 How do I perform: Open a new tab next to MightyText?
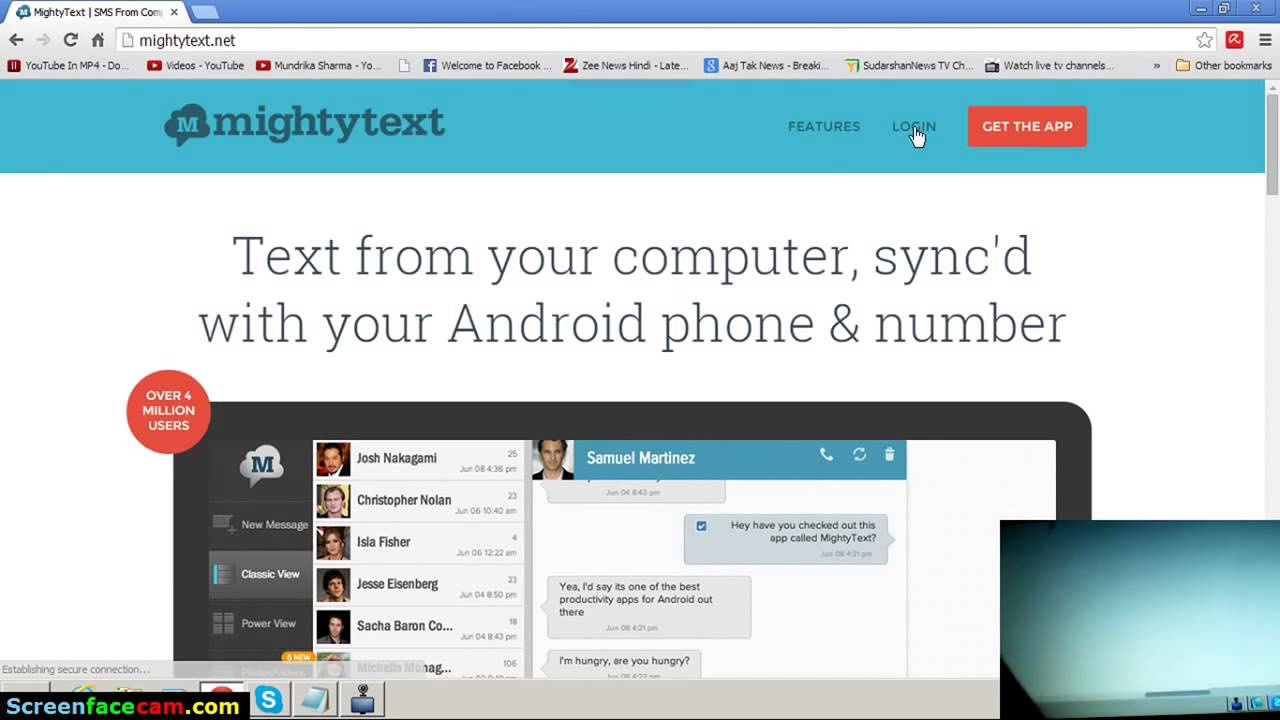tap(204, 12)
